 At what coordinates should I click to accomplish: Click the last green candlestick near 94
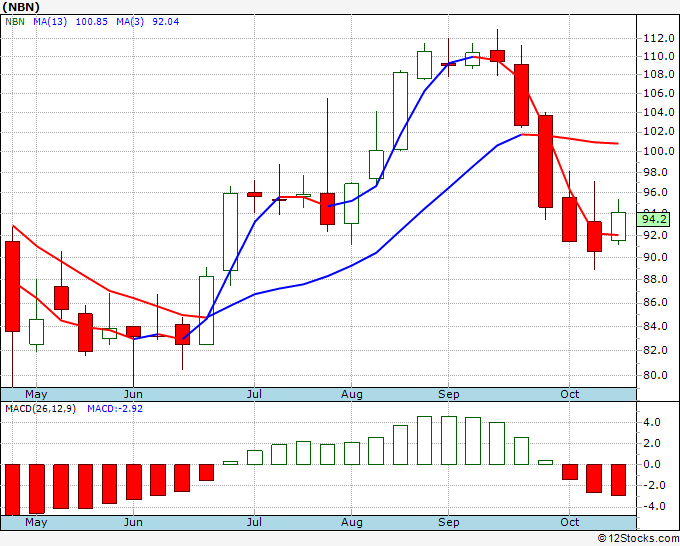click(x=618, y=226)
